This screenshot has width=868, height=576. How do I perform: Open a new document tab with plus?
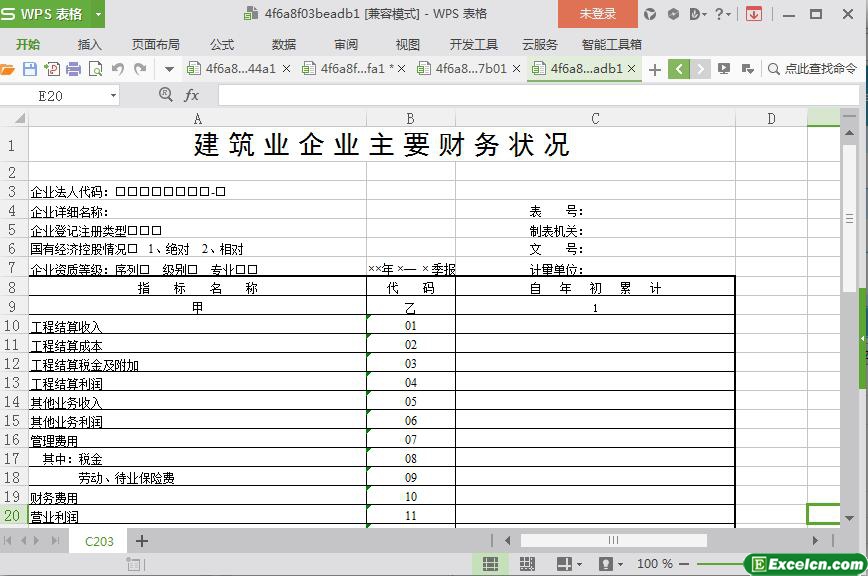pos(655,69)
